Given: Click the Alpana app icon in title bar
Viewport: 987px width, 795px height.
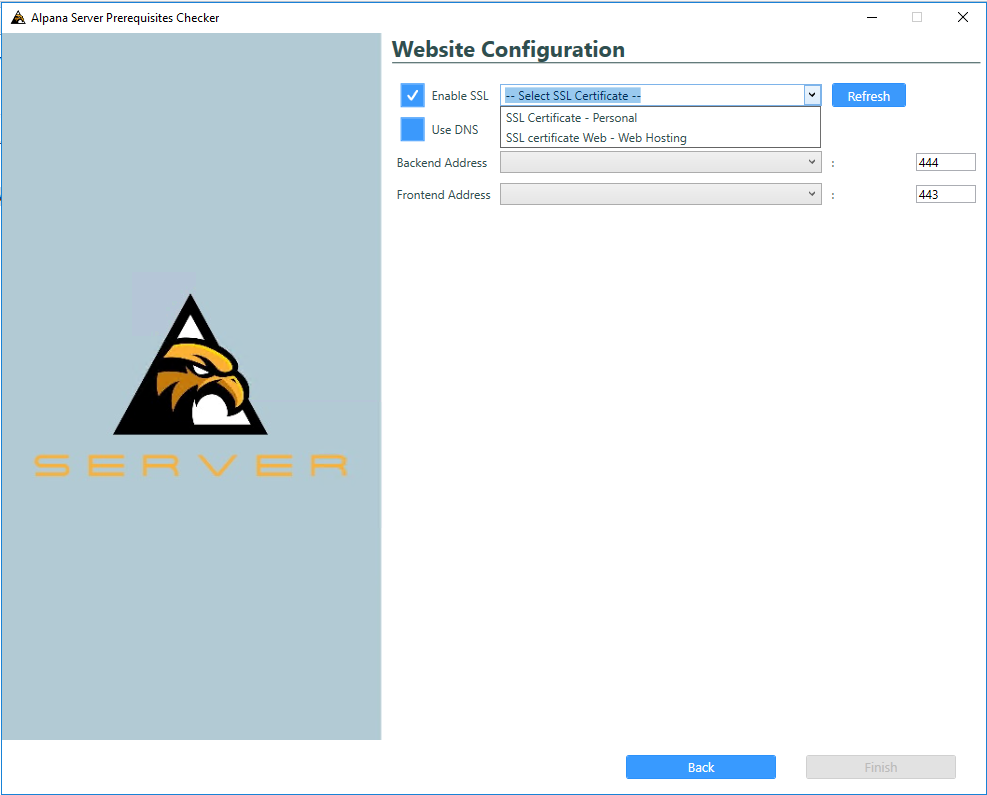Looking at the screenshot, I should (x=18, y=18).
